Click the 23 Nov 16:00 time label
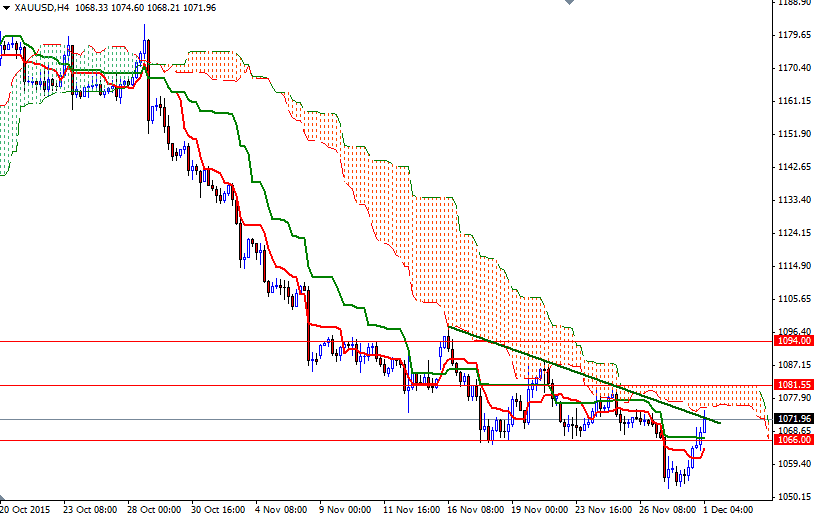This screenshot has width=814, height=516. pos(604,510)
